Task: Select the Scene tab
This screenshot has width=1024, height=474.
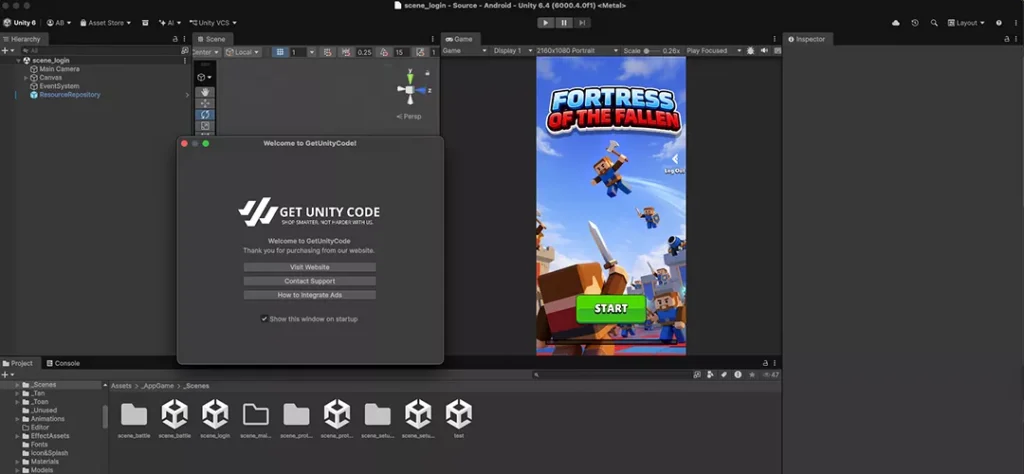Action: point(212,39)
